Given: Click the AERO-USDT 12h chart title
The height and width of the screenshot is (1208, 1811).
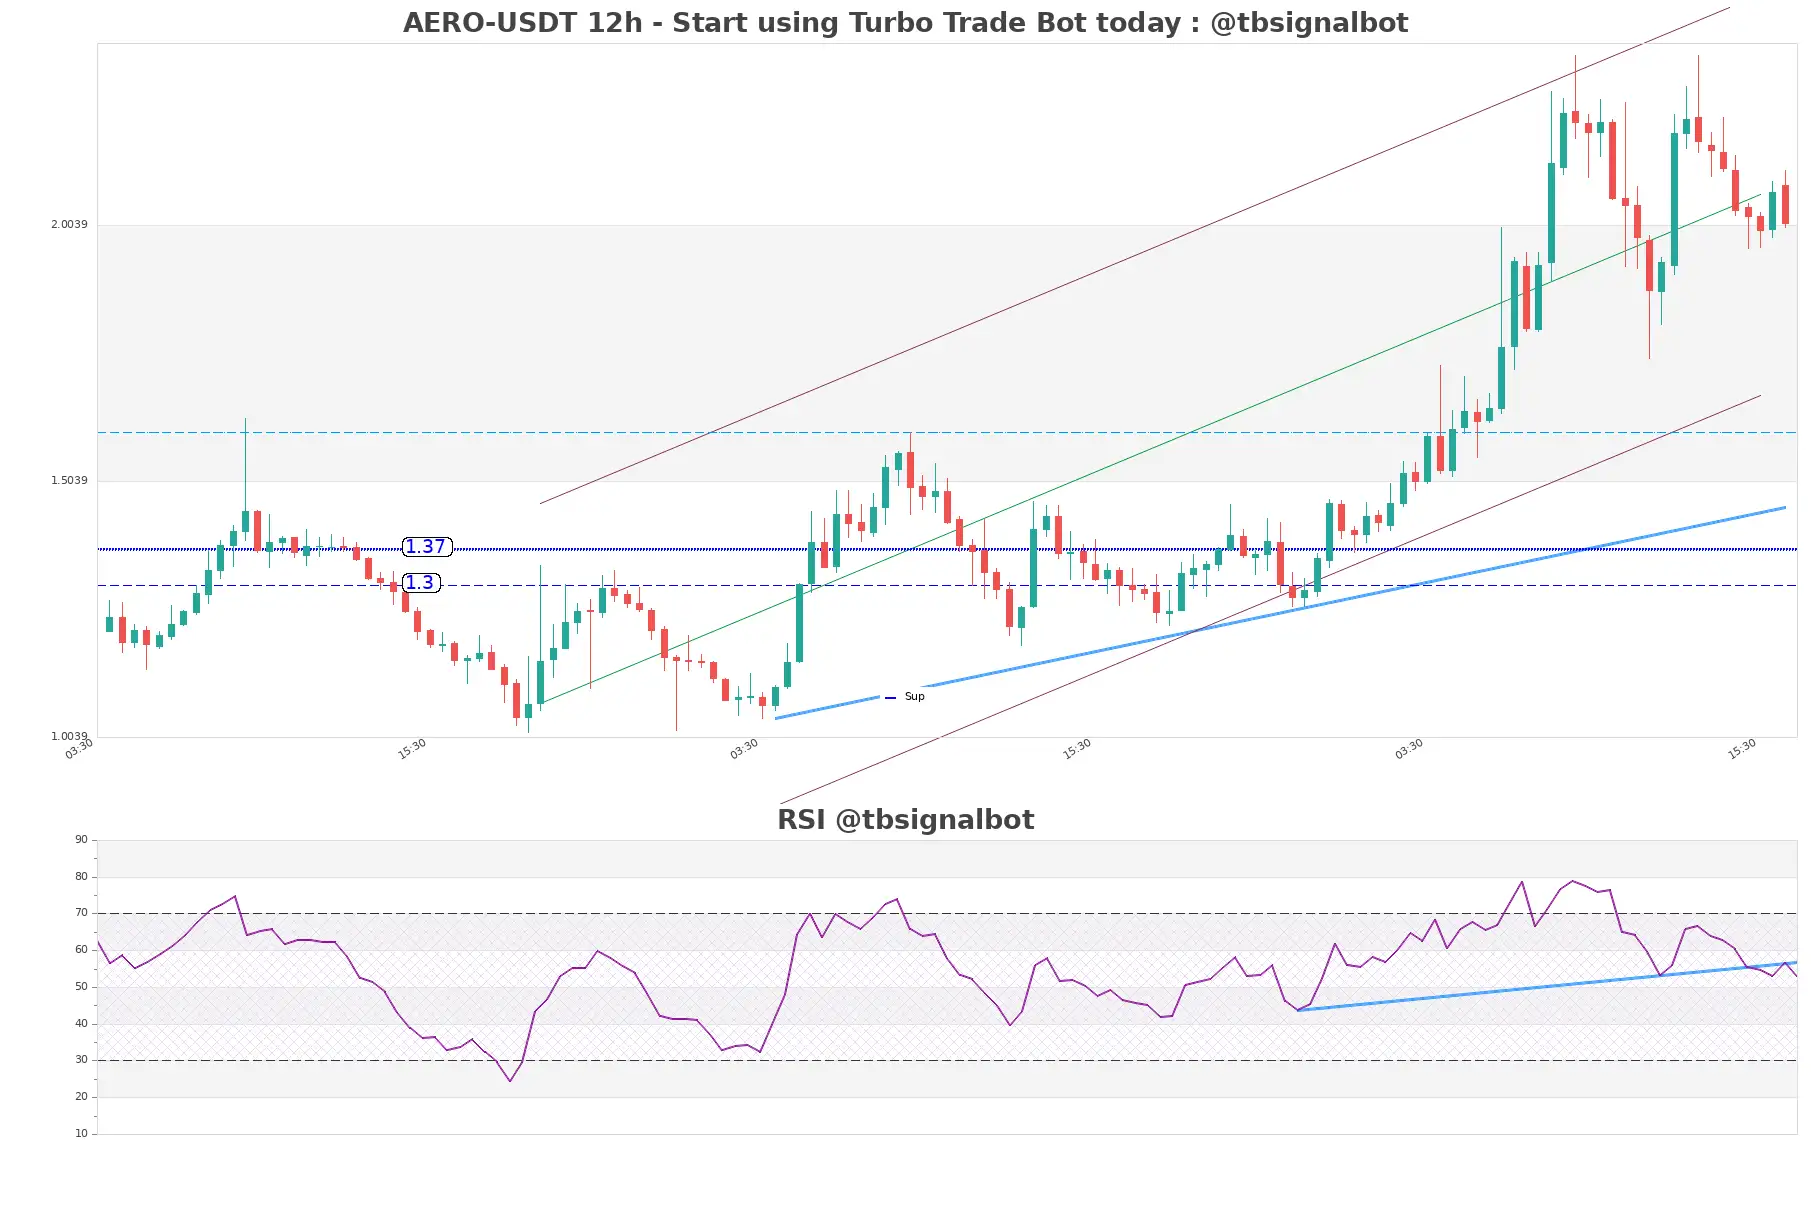Looking at the screenshot, I should point(905,23).
